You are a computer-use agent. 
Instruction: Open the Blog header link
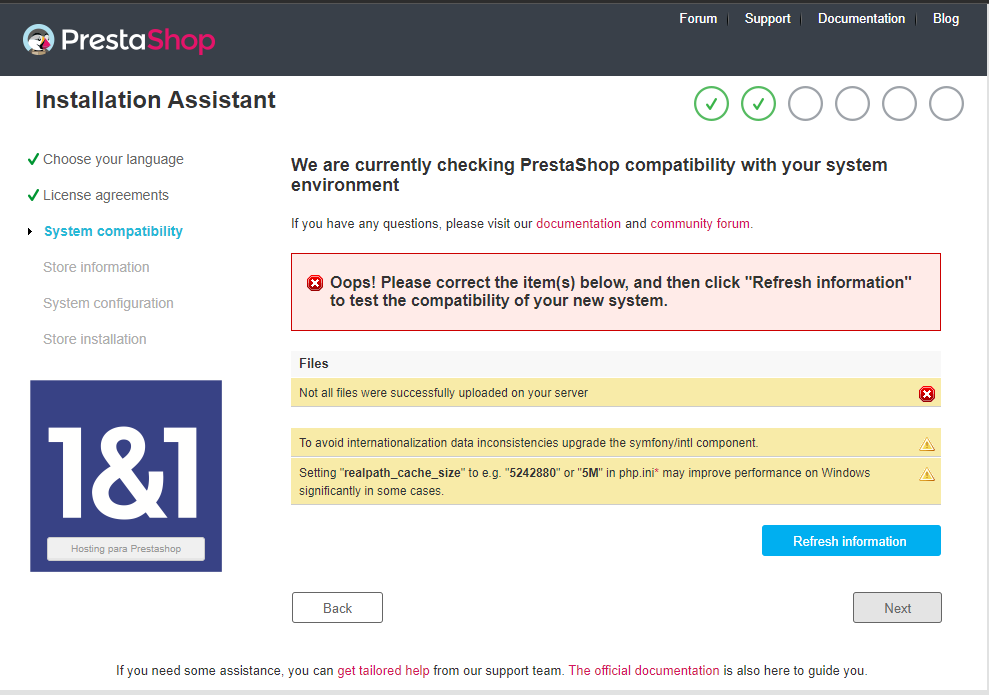point(946,19)
